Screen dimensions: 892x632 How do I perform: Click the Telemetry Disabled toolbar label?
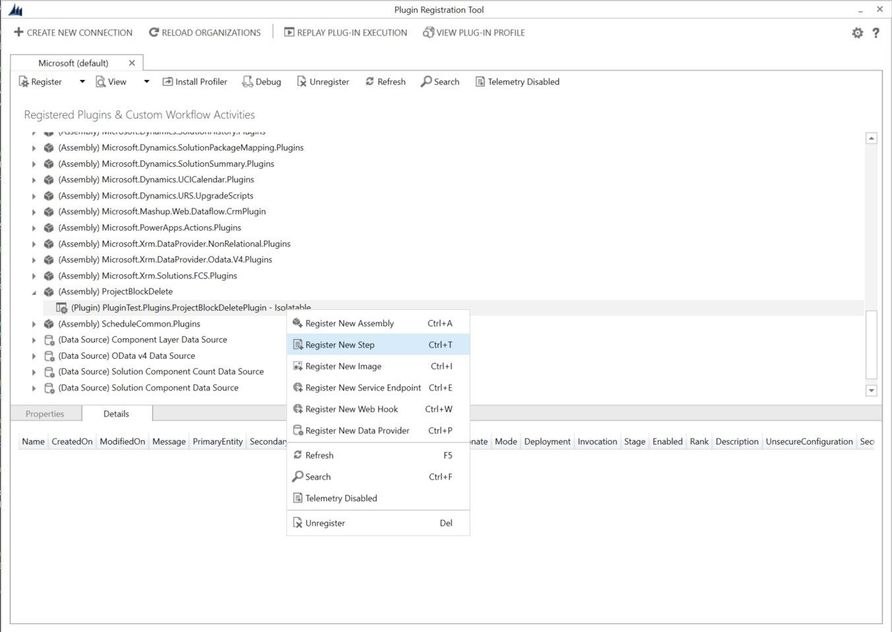(523, 82)
